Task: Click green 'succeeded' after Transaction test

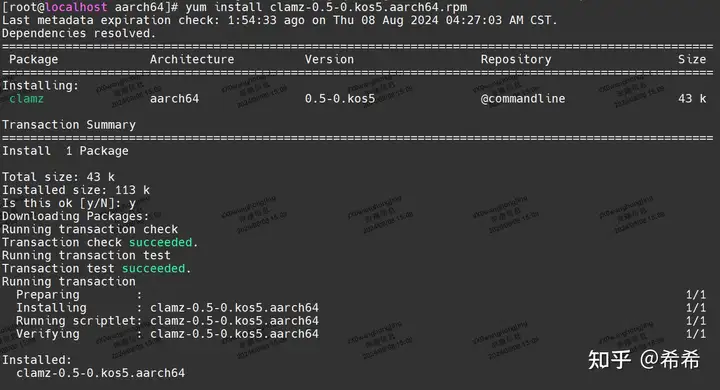Action: click(153, 269)
